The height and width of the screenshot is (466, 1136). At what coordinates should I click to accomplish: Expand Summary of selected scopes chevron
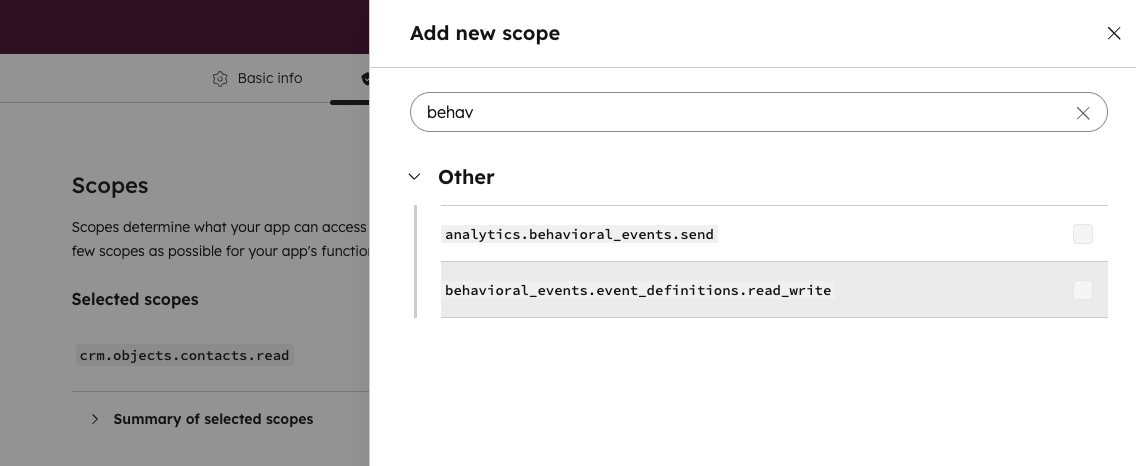point(95,419)
